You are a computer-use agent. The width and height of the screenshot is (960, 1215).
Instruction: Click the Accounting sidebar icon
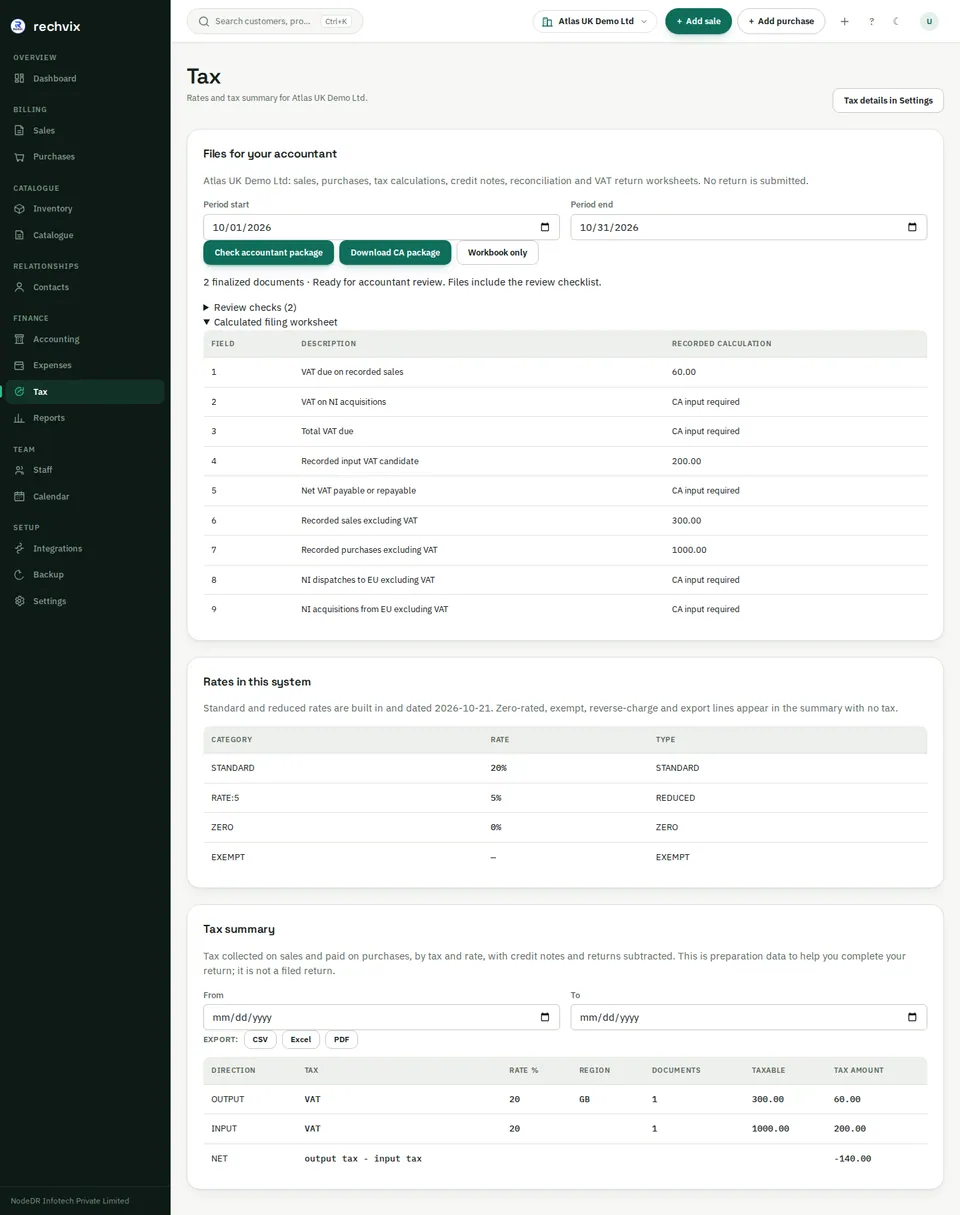click(20, 339)
